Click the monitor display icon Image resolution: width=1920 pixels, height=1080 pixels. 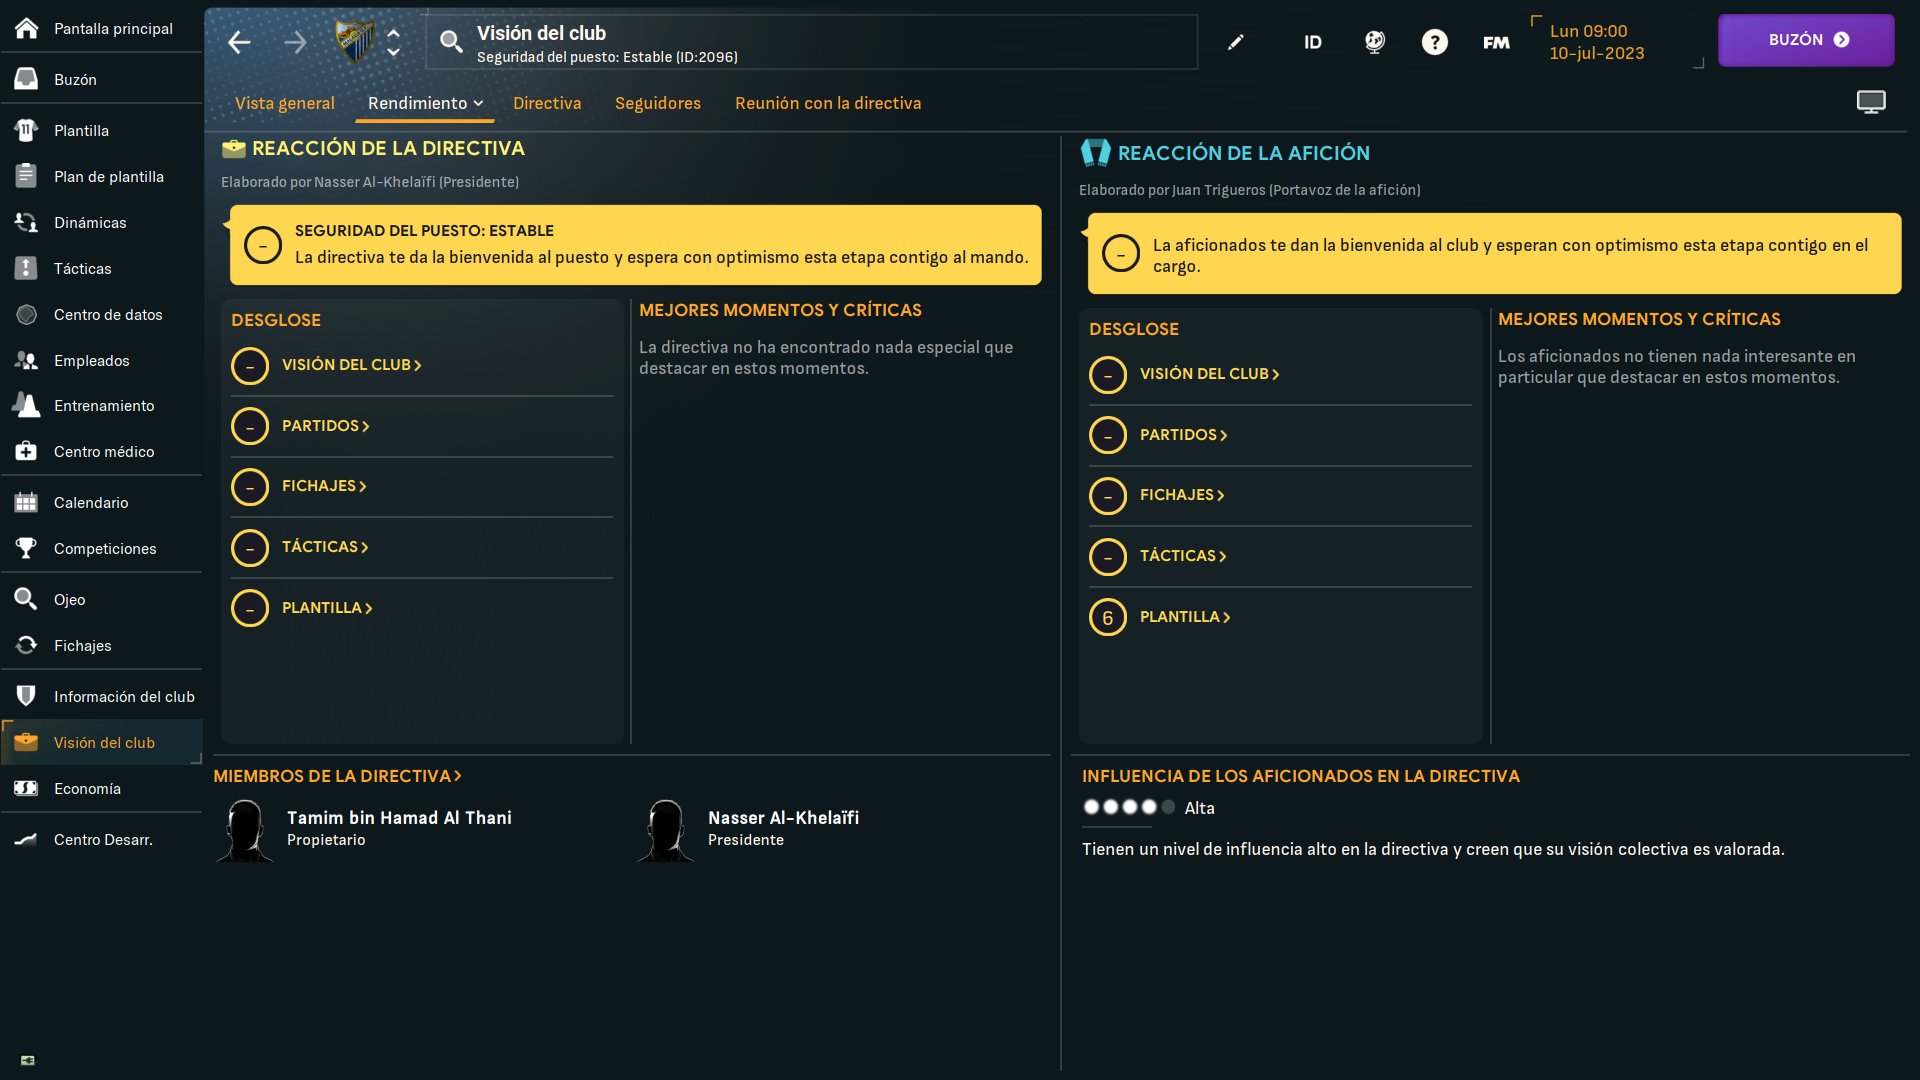coord(1871,102)
